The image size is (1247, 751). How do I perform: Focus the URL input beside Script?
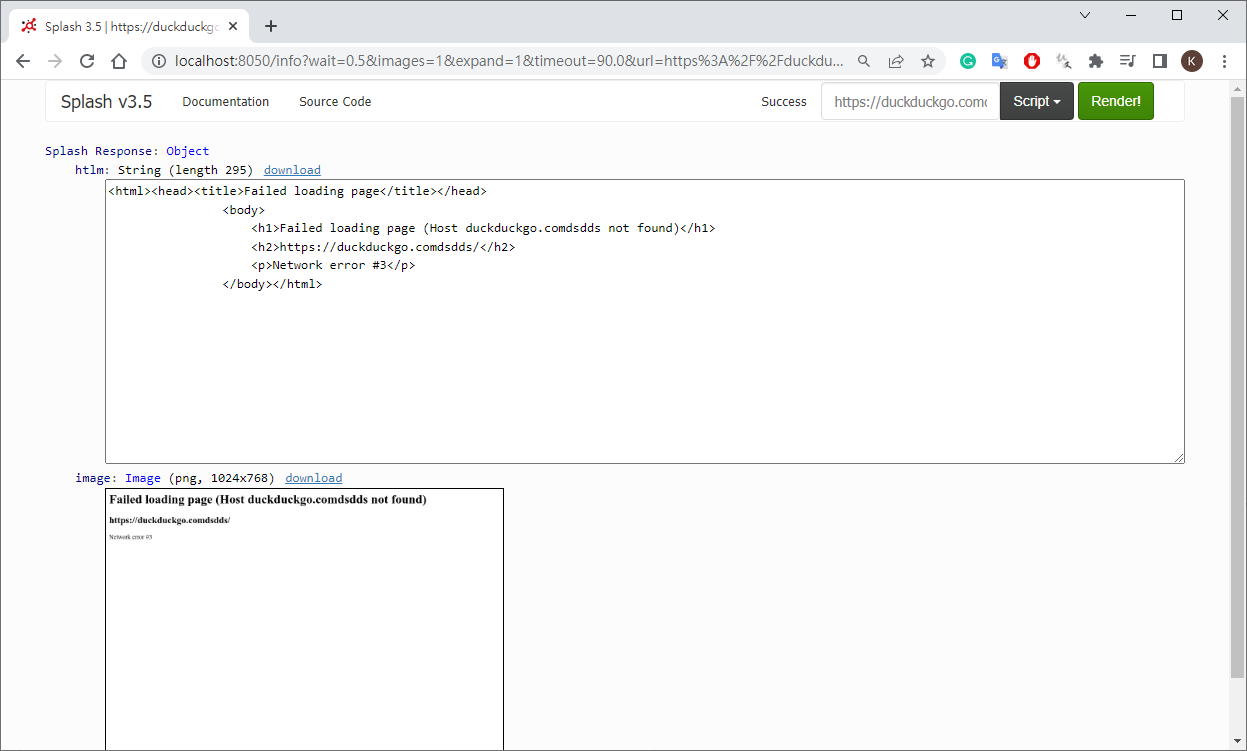[910, 101]
